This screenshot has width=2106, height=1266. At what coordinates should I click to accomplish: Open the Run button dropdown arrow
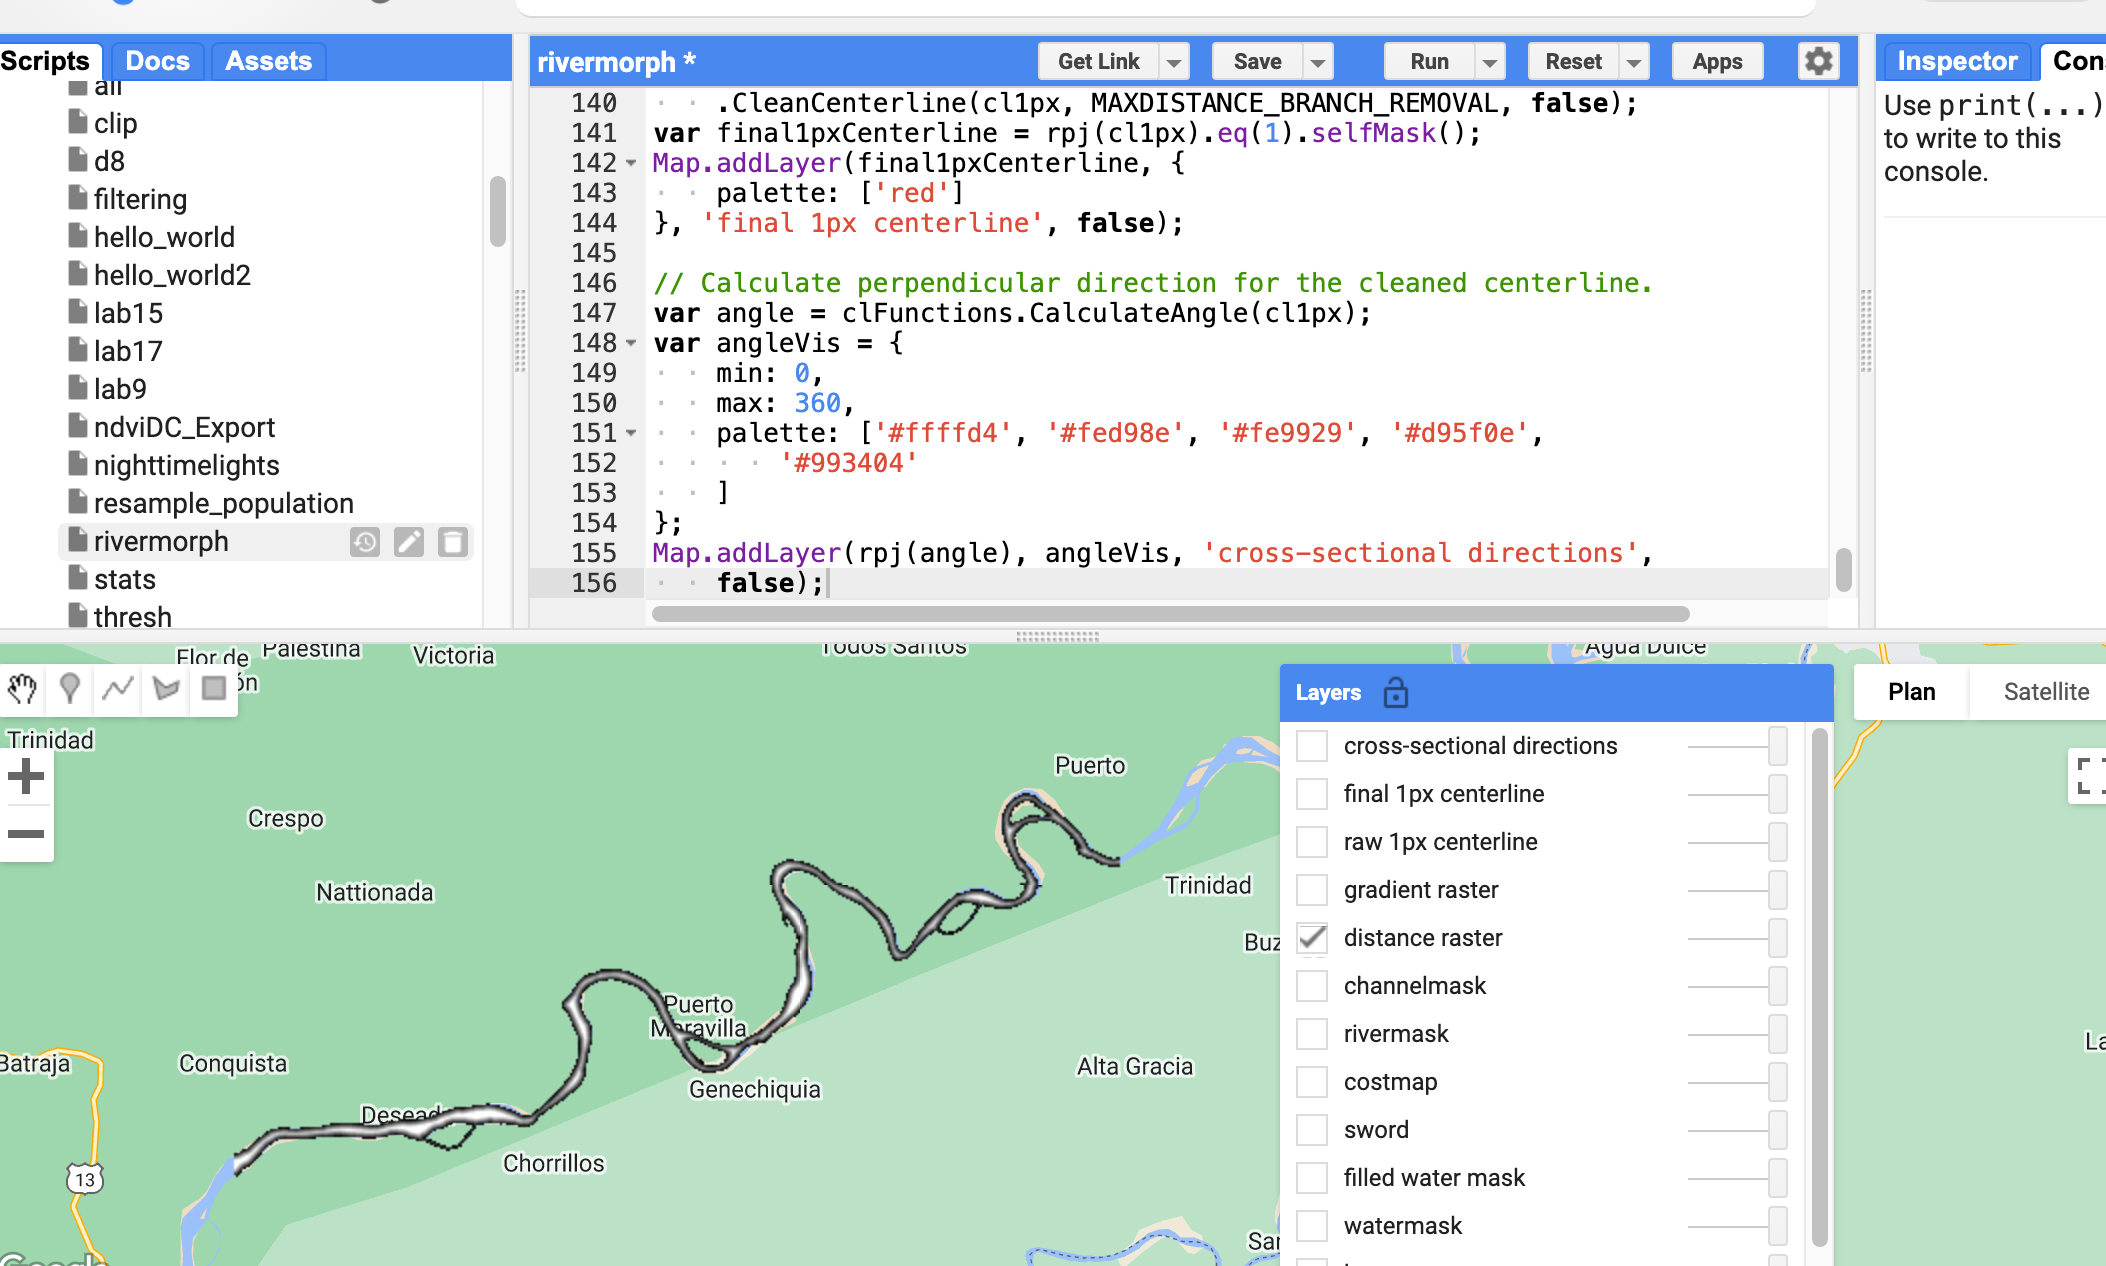click(1489, 62)
